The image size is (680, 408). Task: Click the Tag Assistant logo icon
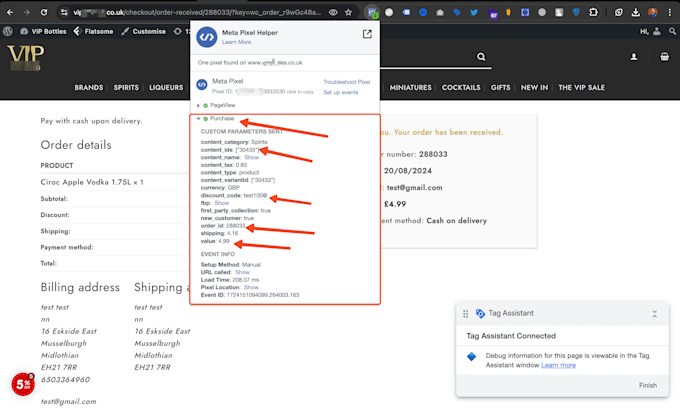pyautogui.click(x=480, y=313)
